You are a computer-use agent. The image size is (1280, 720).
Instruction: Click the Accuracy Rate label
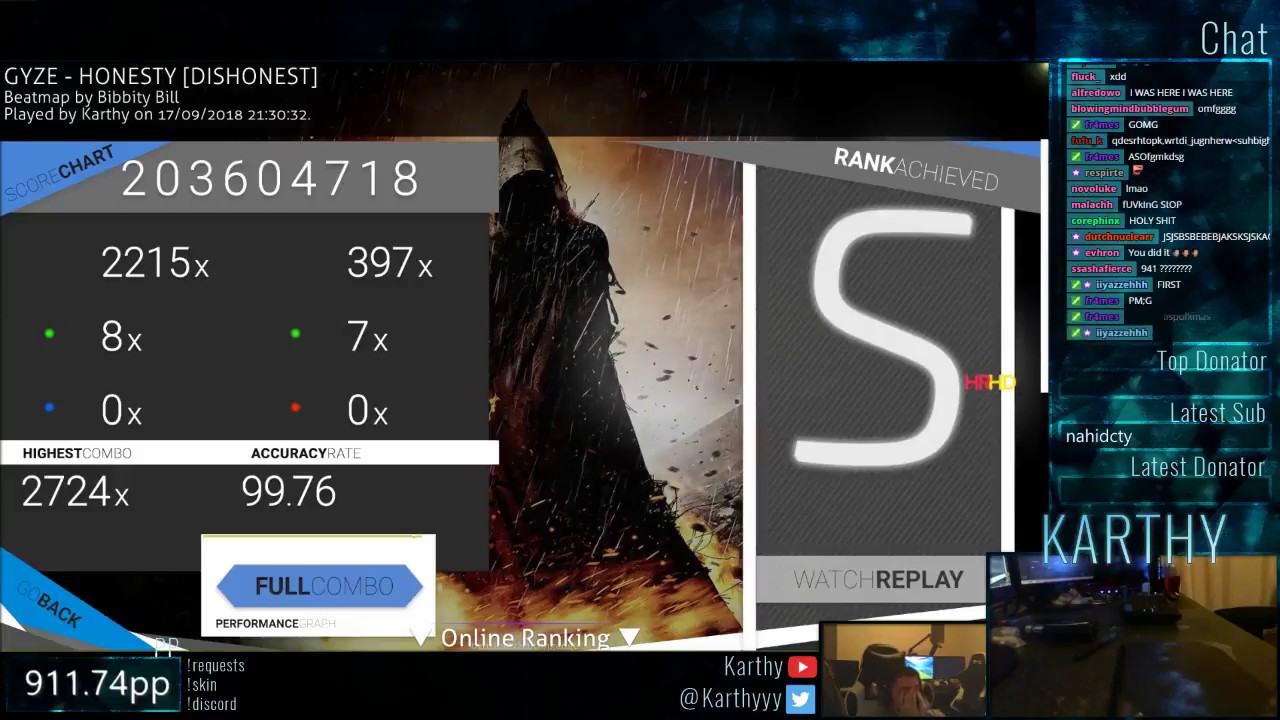306,453
